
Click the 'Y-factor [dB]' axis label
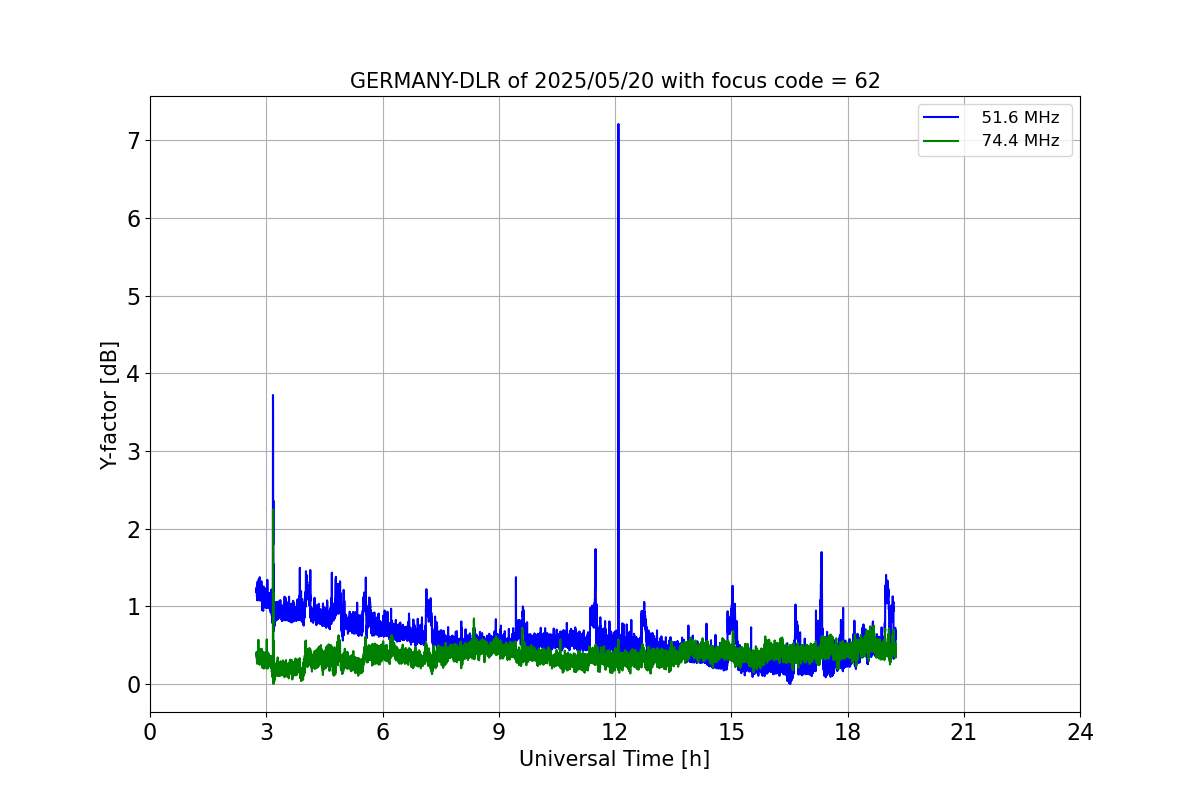click(x=109, y=405)
